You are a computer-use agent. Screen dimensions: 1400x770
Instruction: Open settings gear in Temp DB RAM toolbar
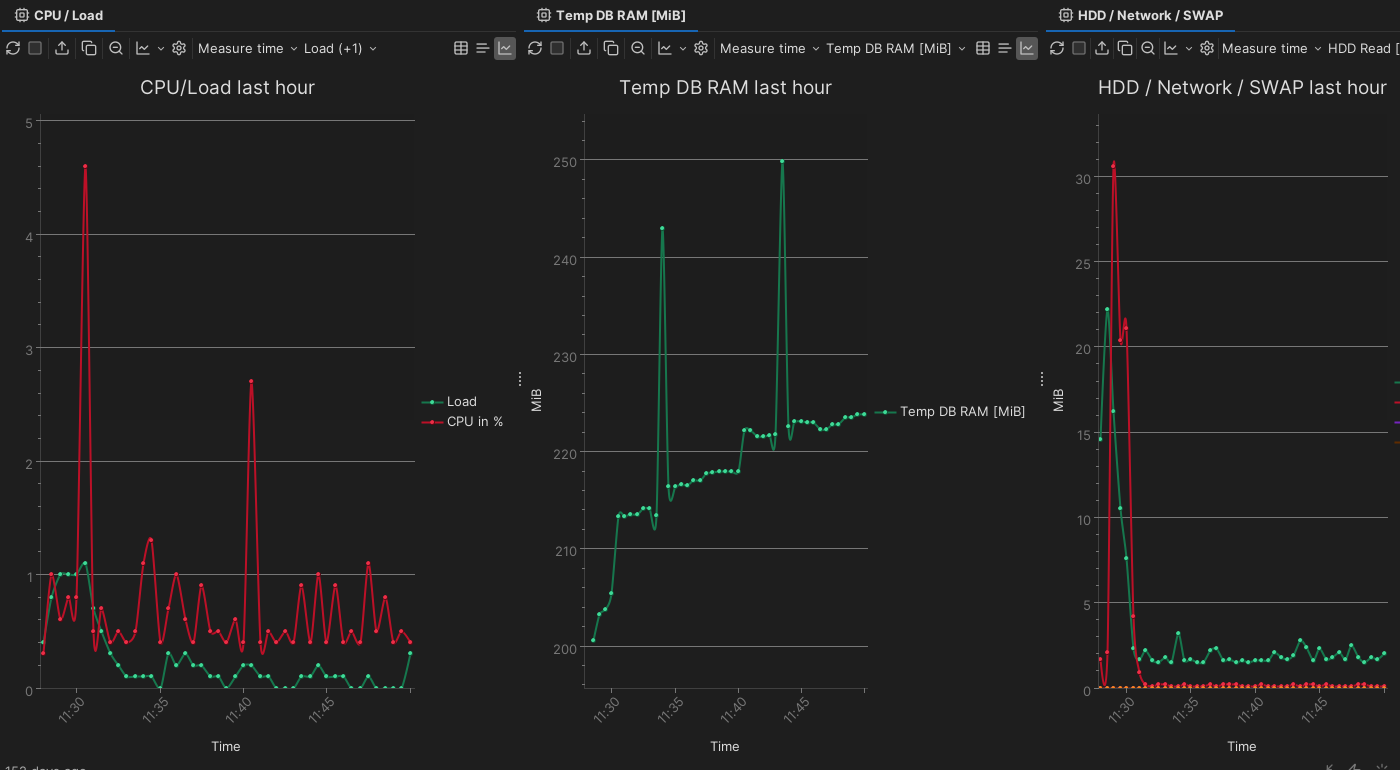[701, 48]
